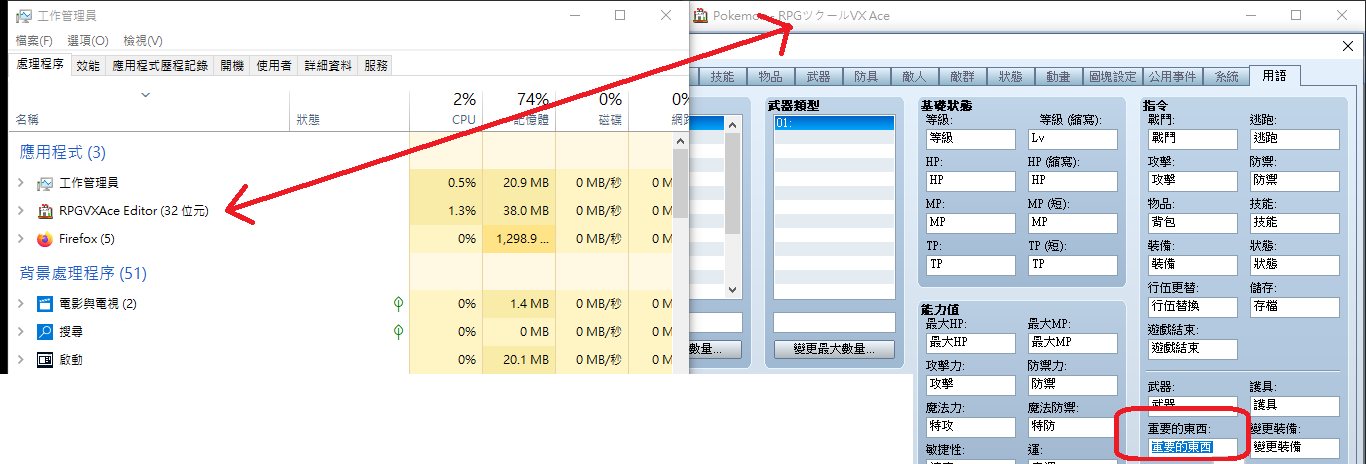Viewport: 1366px width, 464px height.
Task: Switch to the 服務 tab
Action: coord(376,66)
